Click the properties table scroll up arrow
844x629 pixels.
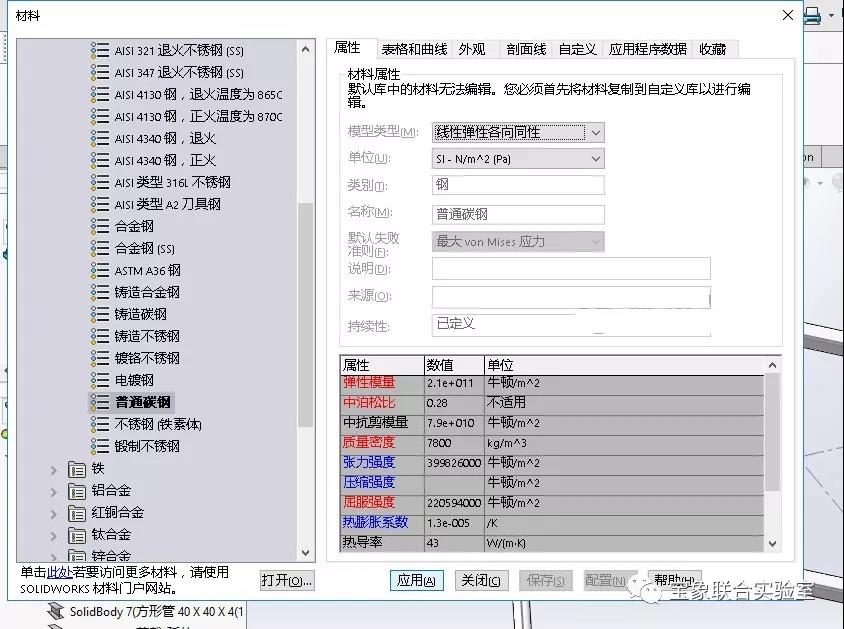coord(772,365)
